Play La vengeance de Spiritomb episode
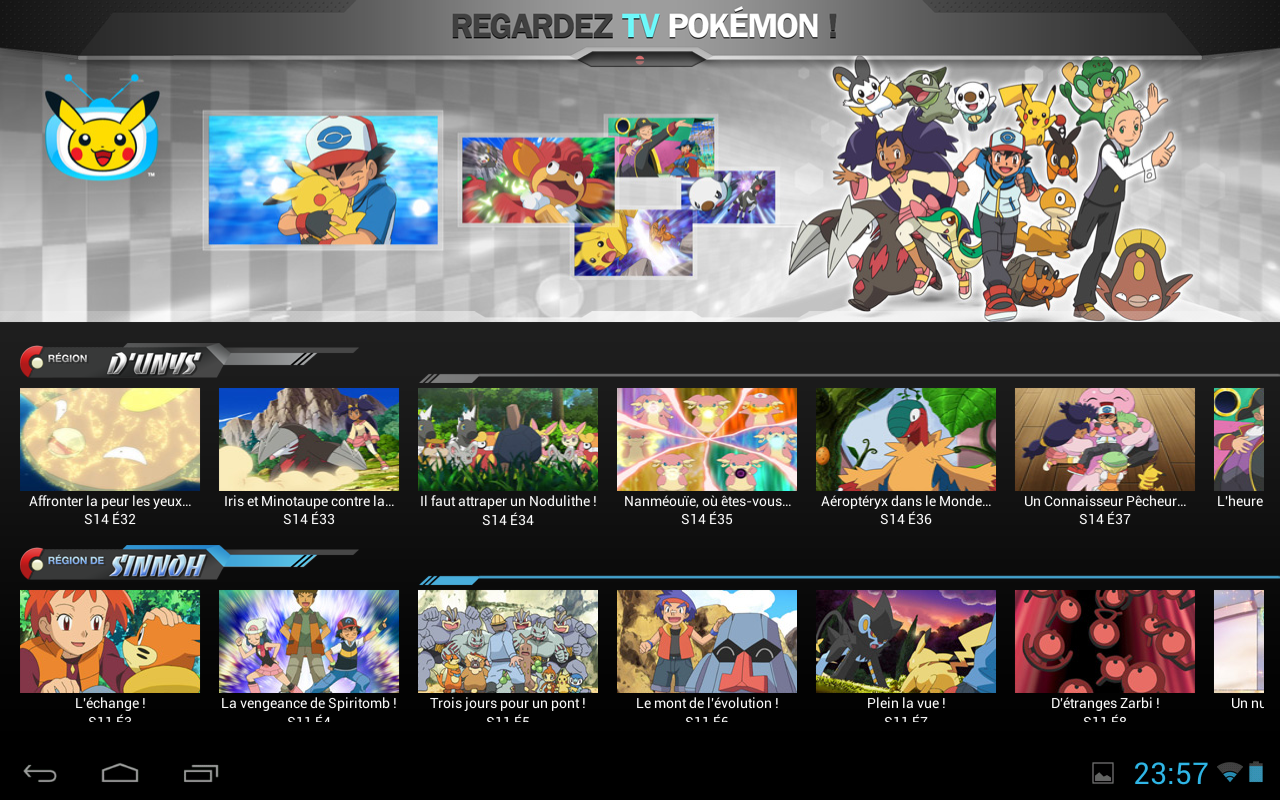This screenshot has height=800, width=1280. 309,641
